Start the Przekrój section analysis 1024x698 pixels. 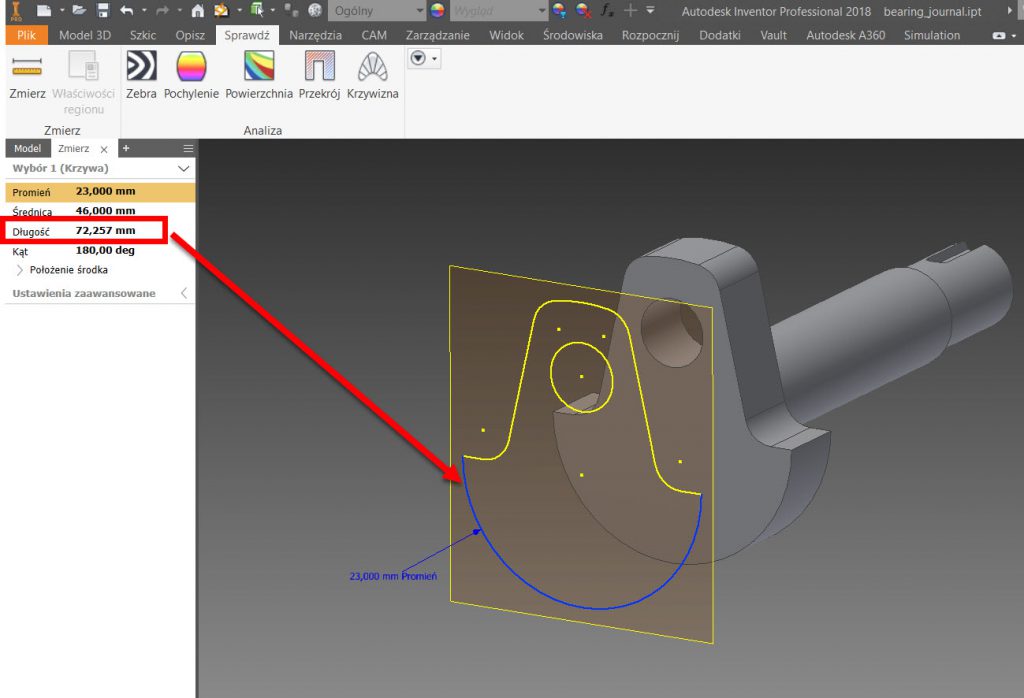click(320, 76)
